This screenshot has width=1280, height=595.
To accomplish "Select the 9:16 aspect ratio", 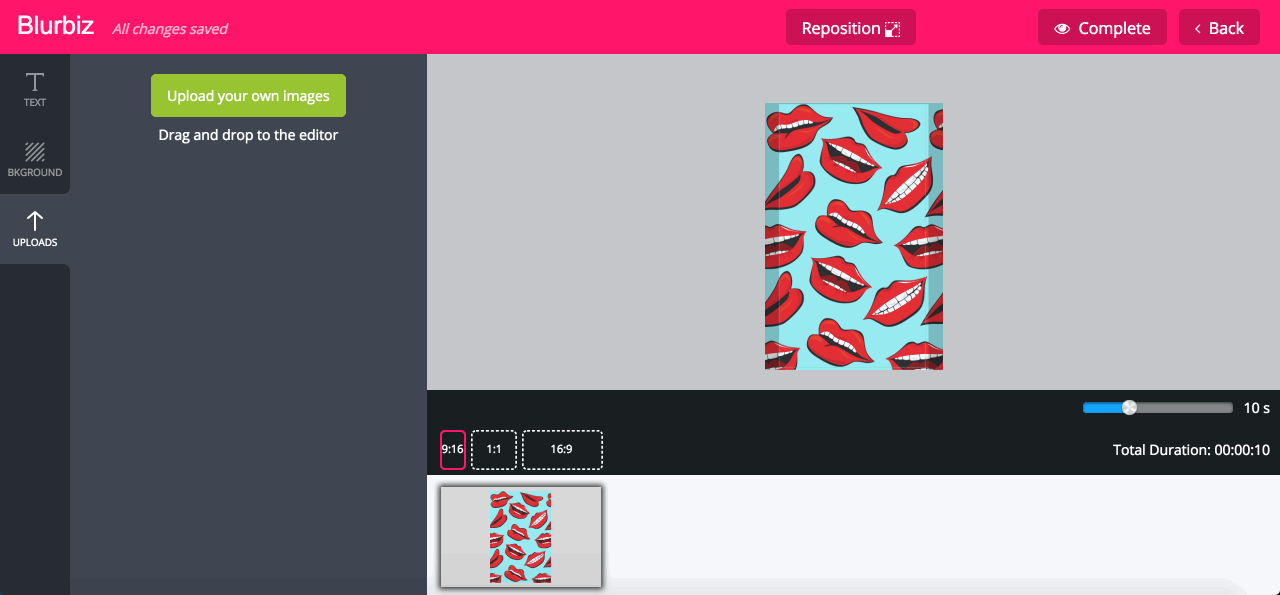I will tap(453, 450).
